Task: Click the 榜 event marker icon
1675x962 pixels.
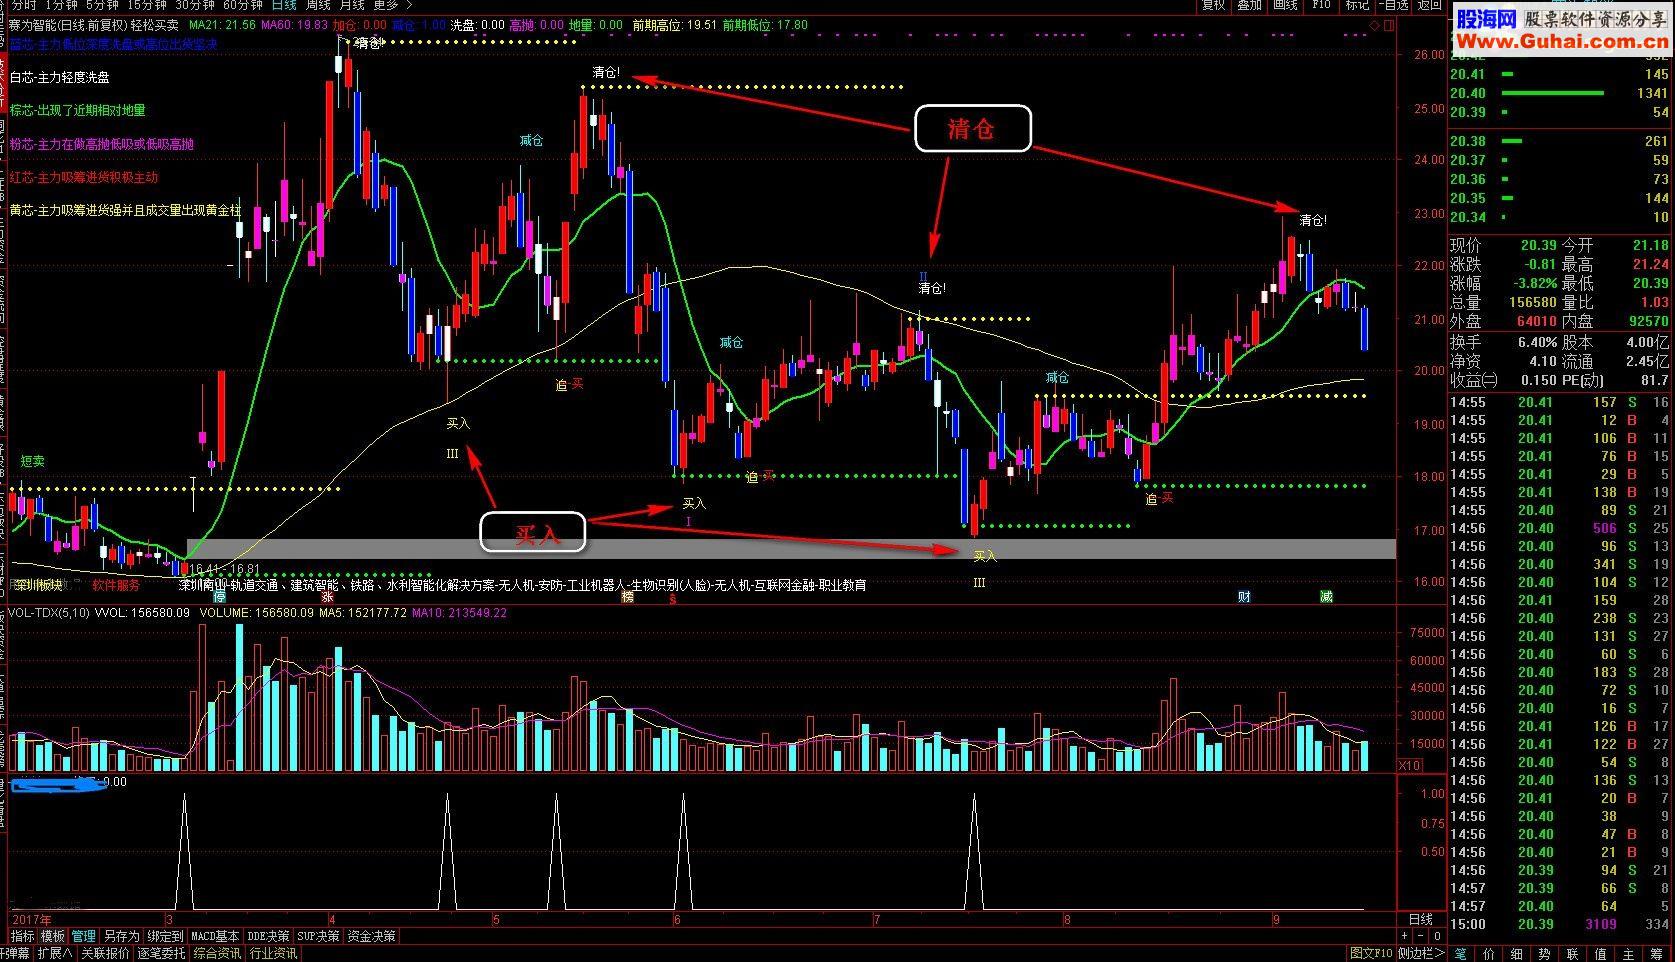Action: click(x=627, y=597)
